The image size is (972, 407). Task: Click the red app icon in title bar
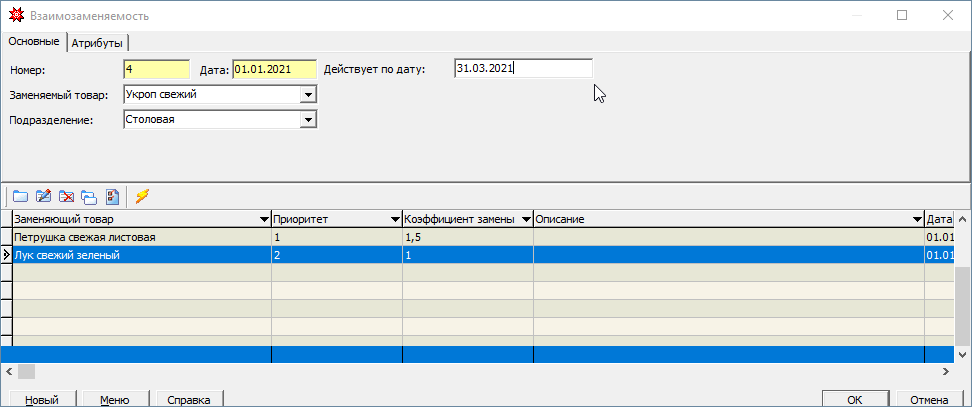click(14, 16)
